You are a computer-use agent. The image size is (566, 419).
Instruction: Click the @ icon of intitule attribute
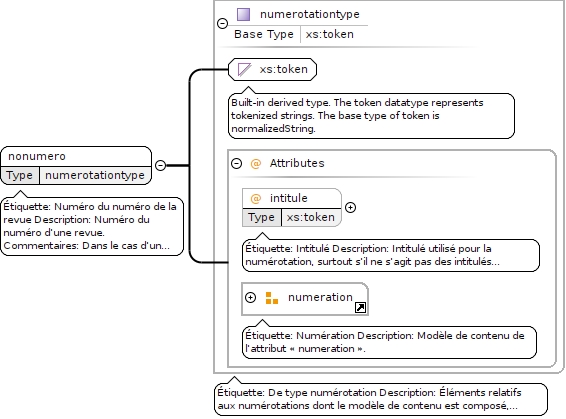tap(256, 198)
